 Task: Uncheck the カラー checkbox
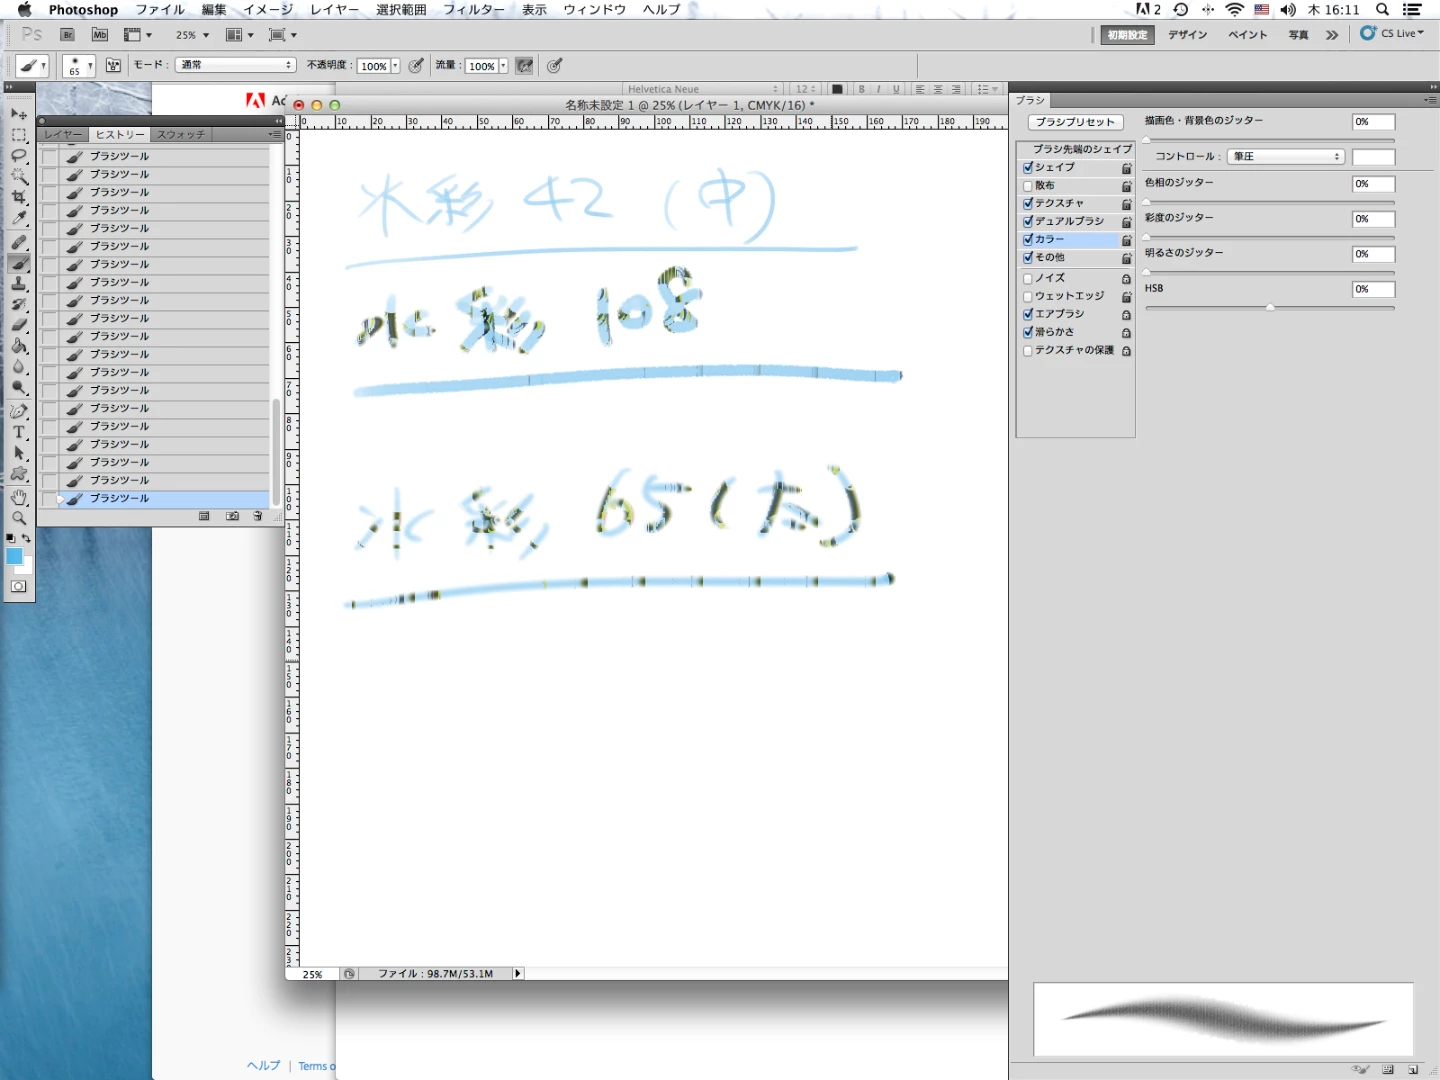coord(1028,240)
